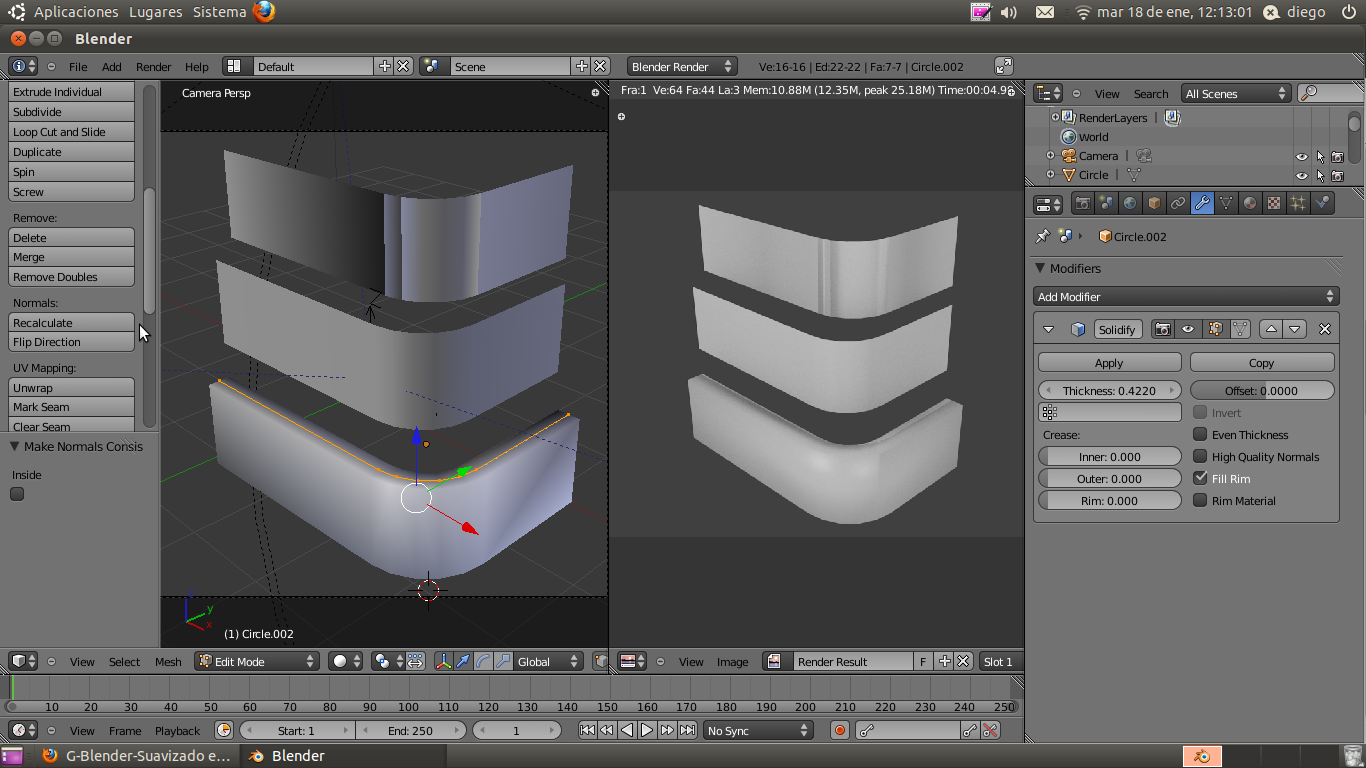
Task: Click the Thickness value slider
Action: (1109, 391)
